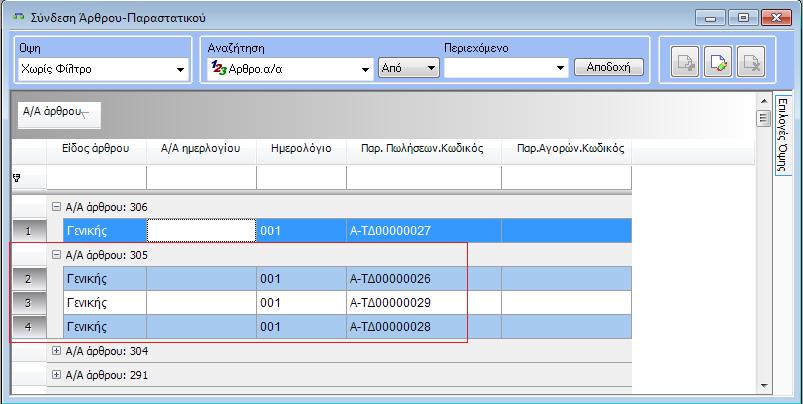
Task: Open the Όψη dropdown showing Χωρίς Φίλτρο
Action: point(180,69)
